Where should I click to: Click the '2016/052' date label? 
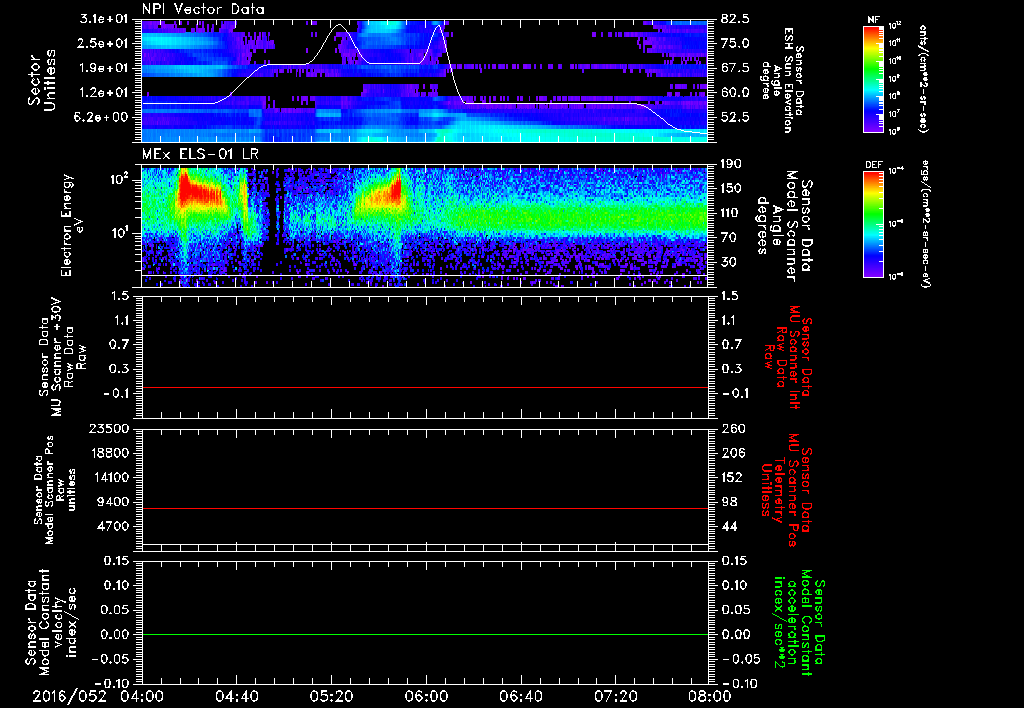[70, 696]
